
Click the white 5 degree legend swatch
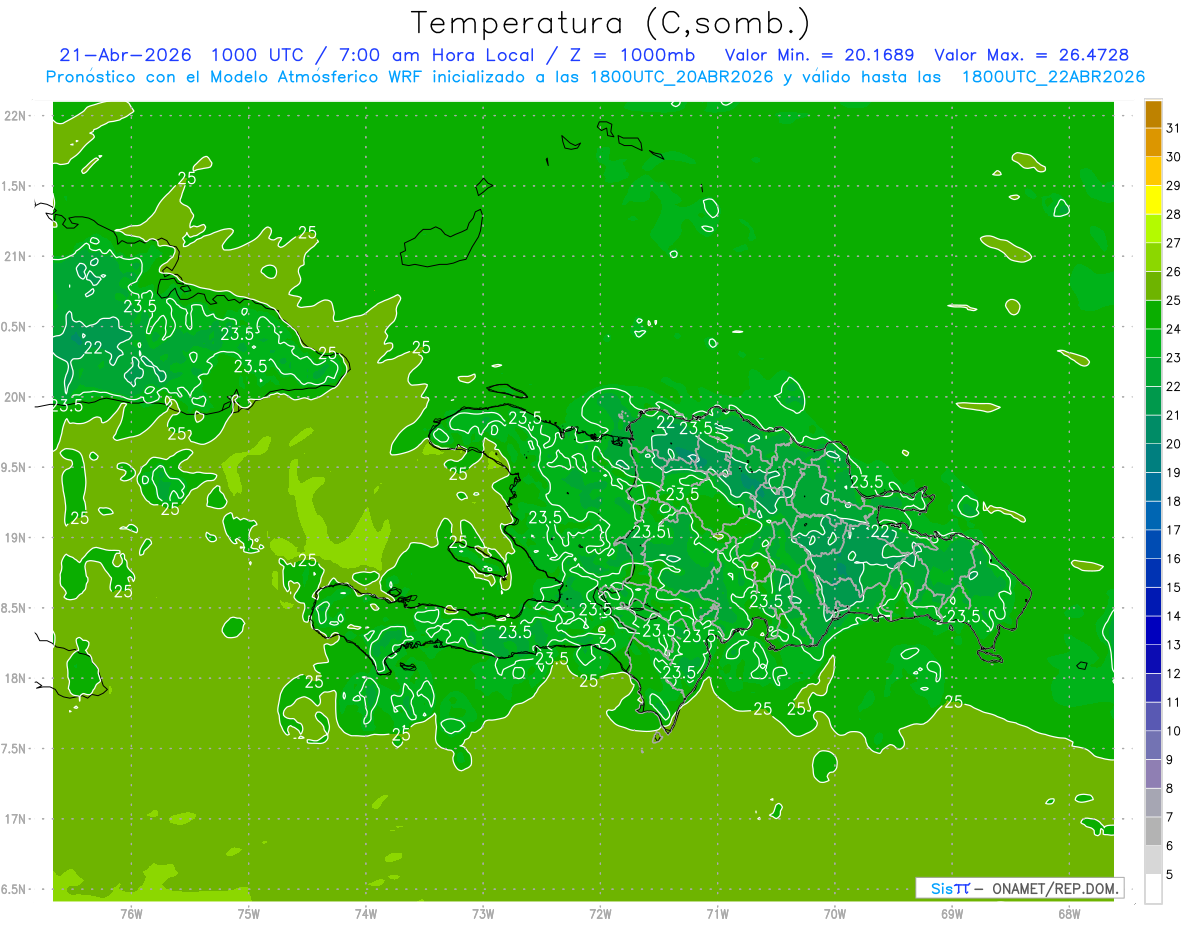coord(1153,889)
